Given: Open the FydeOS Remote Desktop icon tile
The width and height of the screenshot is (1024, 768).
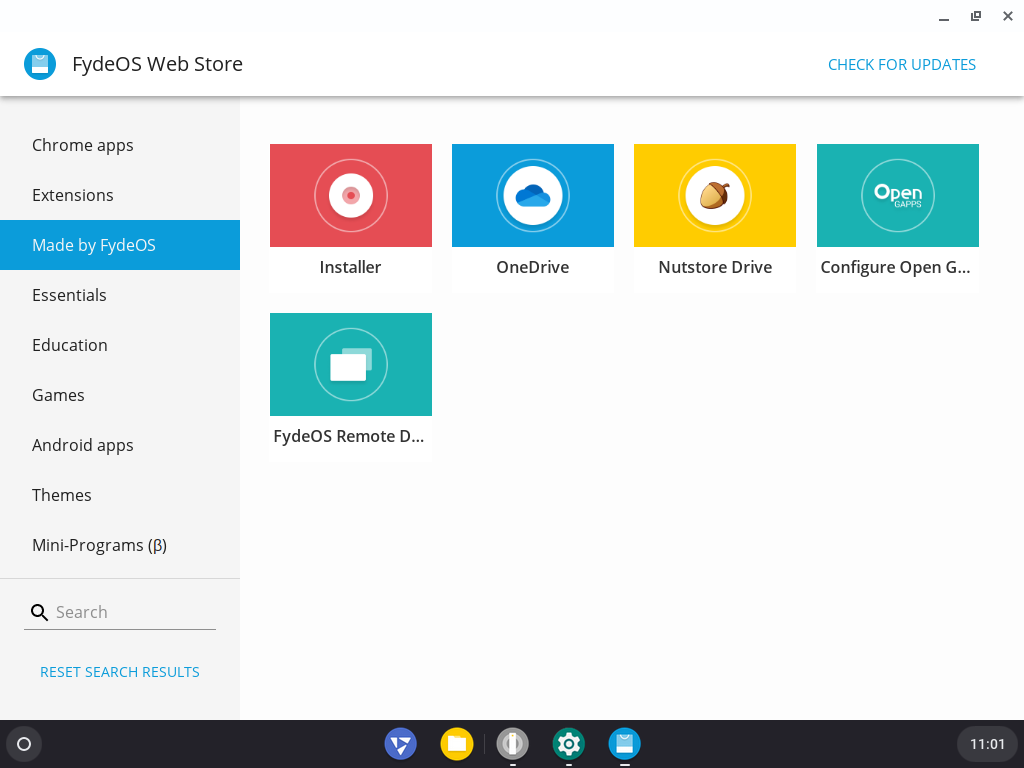Looking at the screenshot, I should pyautogui.click(x=351, y=364).
